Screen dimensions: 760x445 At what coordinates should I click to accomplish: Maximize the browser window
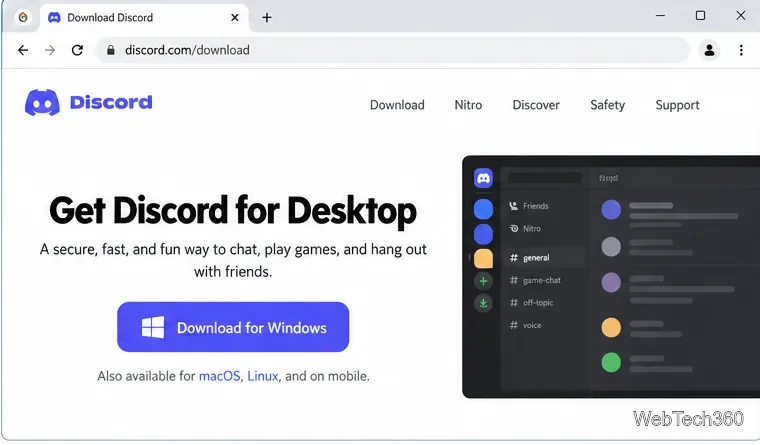700,16
